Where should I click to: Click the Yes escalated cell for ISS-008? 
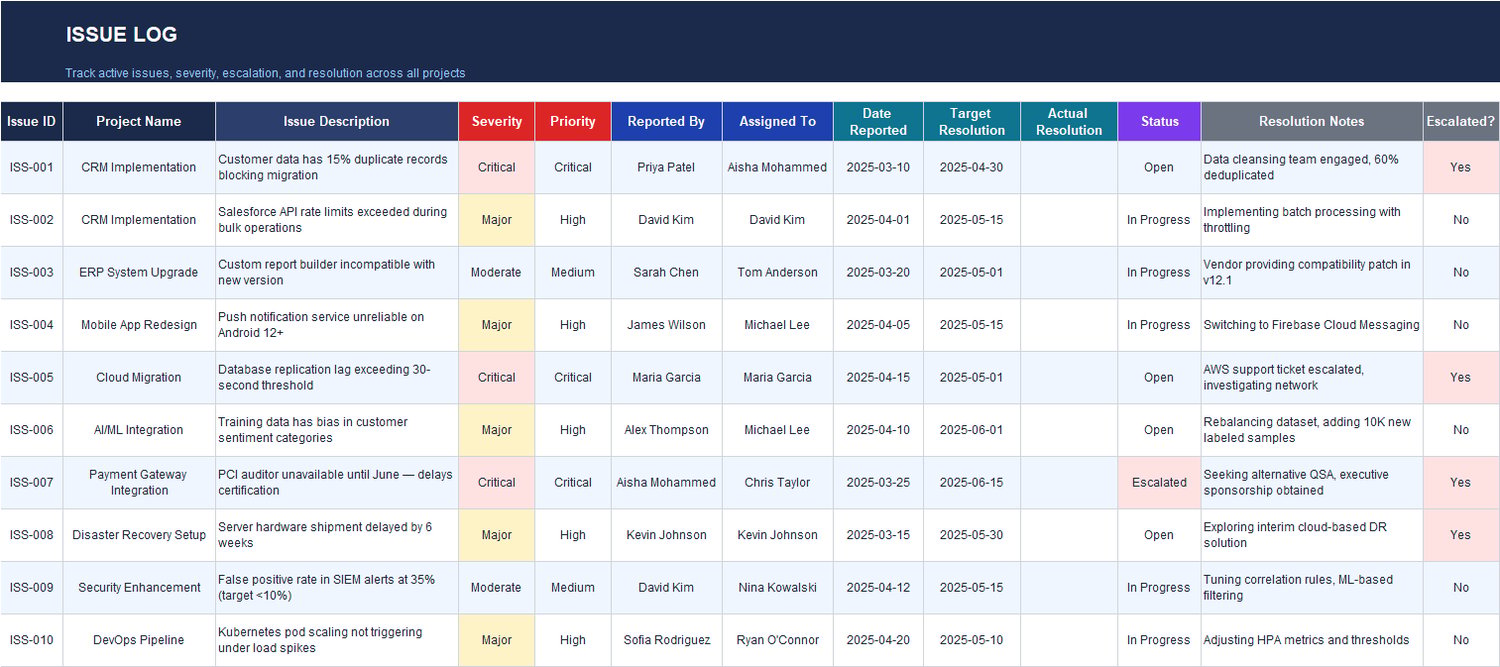tap(1461, 535)
